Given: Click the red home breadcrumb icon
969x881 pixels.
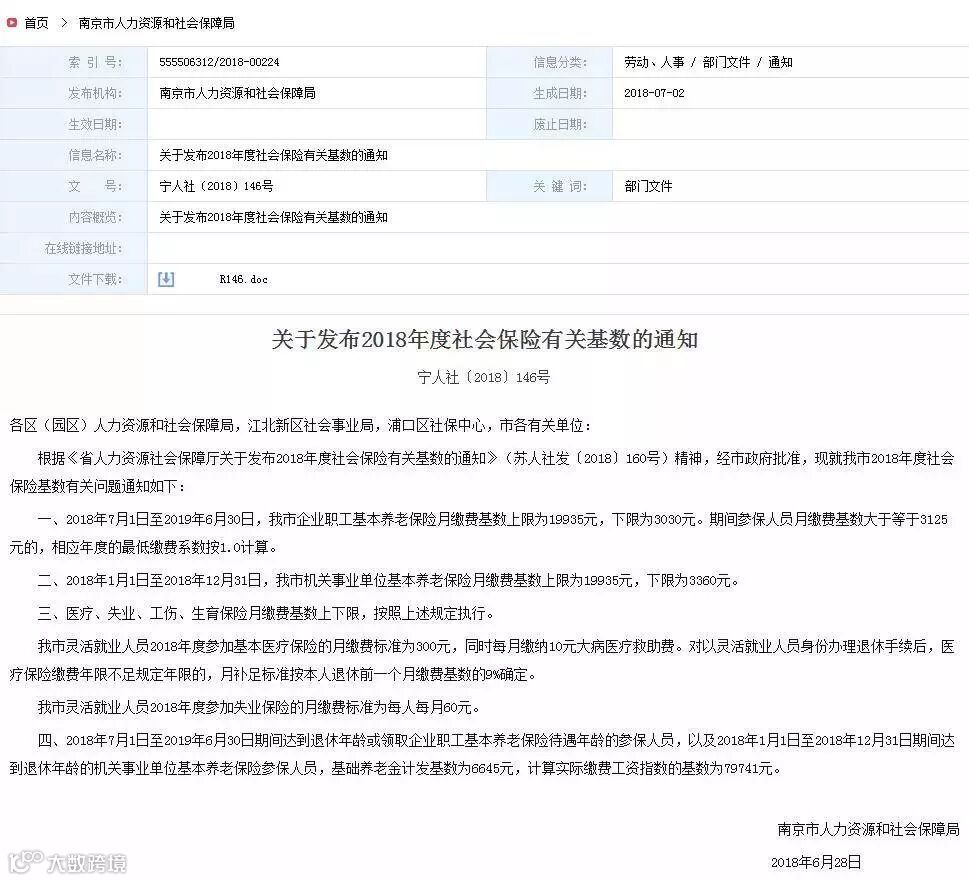Looking at the screenshot, I should coord(11,23).
